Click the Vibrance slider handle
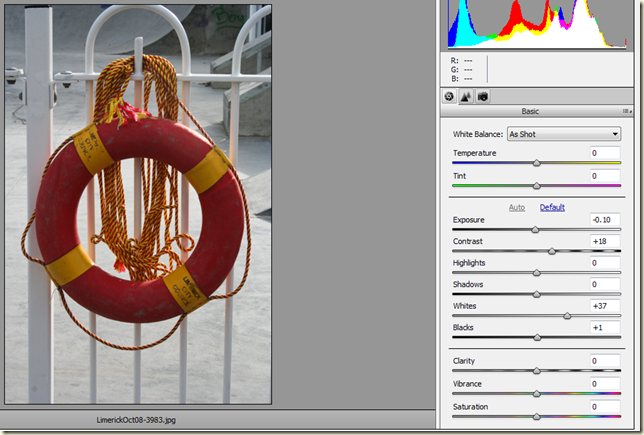 [x=537, y=394]
